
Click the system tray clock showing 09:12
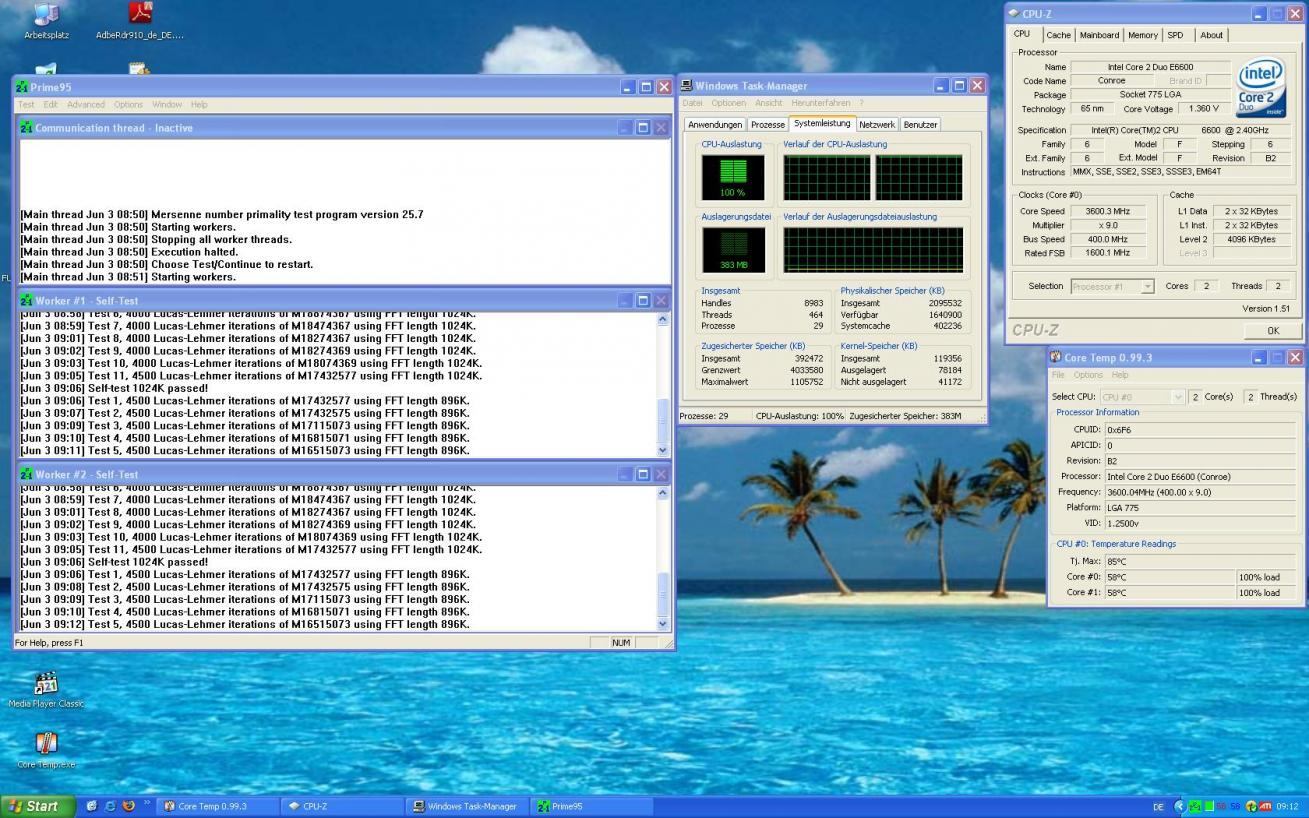tap(1287, 806)
